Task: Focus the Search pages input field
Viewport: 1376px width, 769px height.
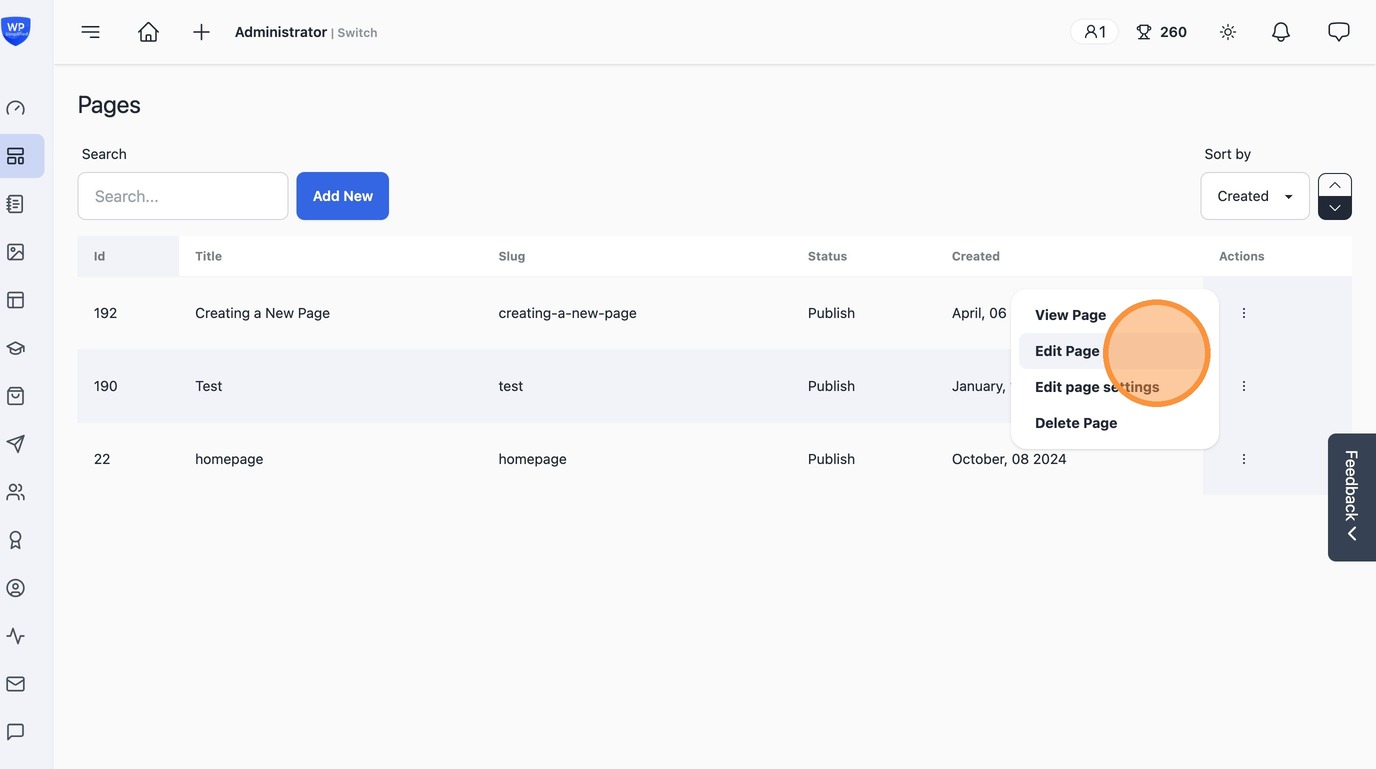Action: click(x=183, y=196)
